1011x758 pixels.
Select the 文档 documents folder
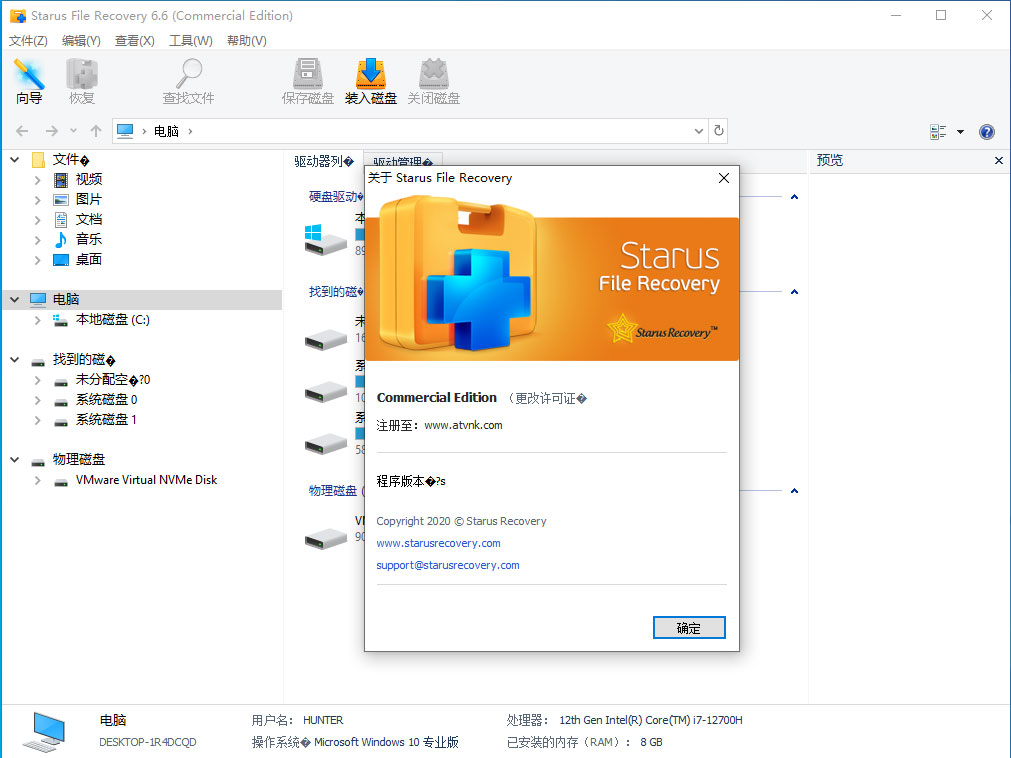pos(88,219)
